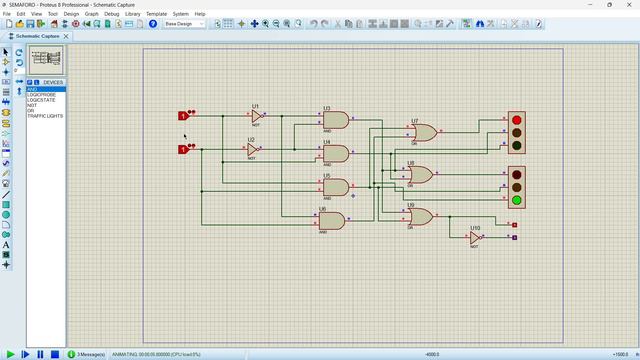Choose the 2D text 'A' tool
Image resolution: width=640 pixels, height=360 pixels.
[6, 245]
